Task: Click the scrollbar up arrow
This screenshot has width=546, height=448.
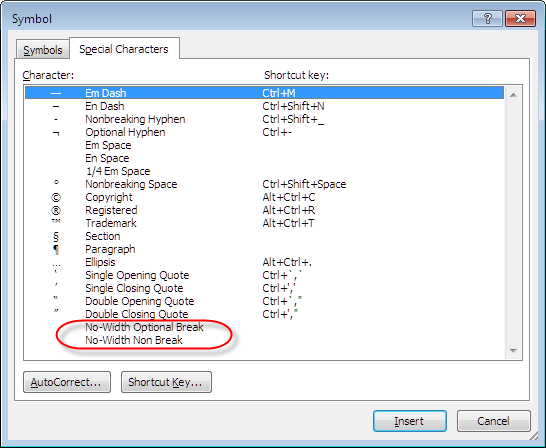Action: point(513,95)
